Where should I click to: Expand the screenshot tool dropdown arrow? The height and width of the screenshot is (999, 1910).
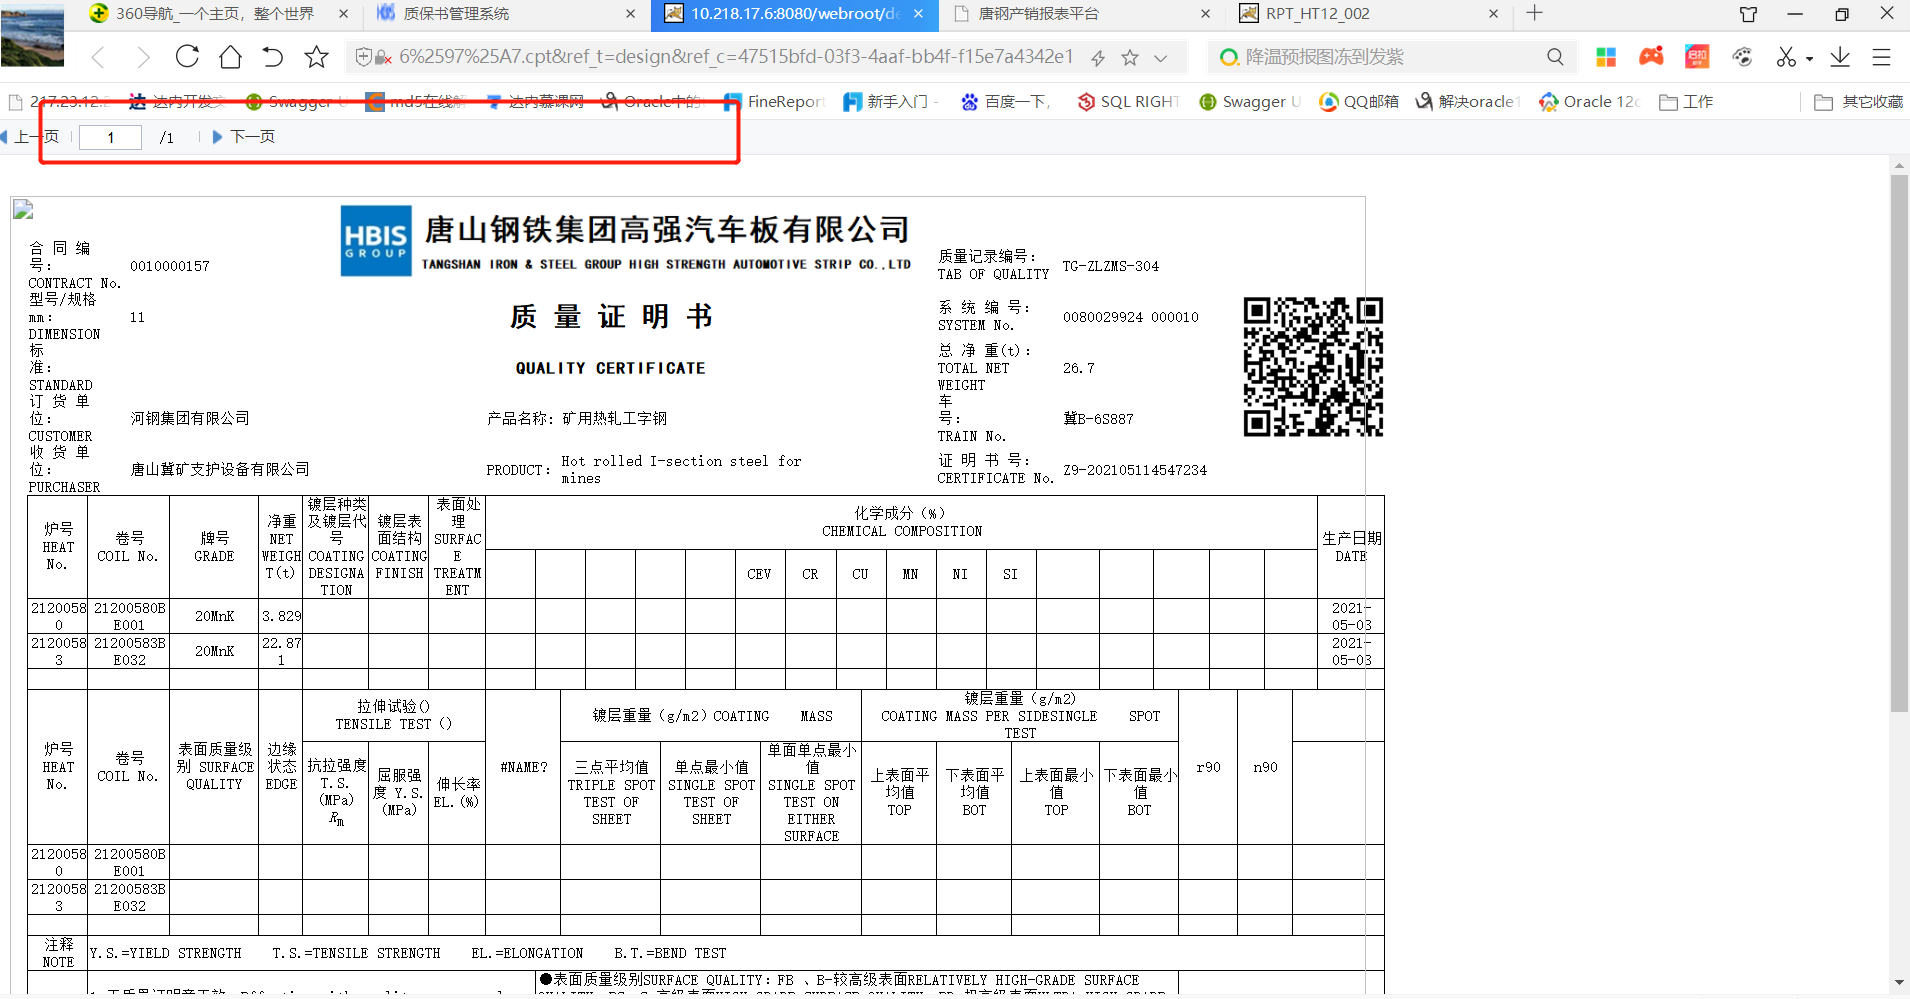click(1809, 59)
